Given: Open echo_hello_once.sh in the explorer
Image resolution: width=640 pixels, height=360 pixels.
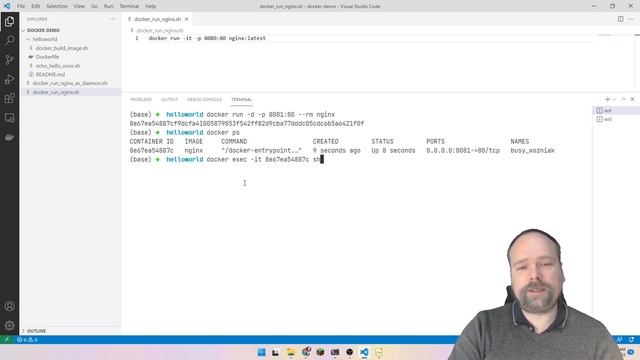Looking at the screenshot, I should click(x=58, y=66).
